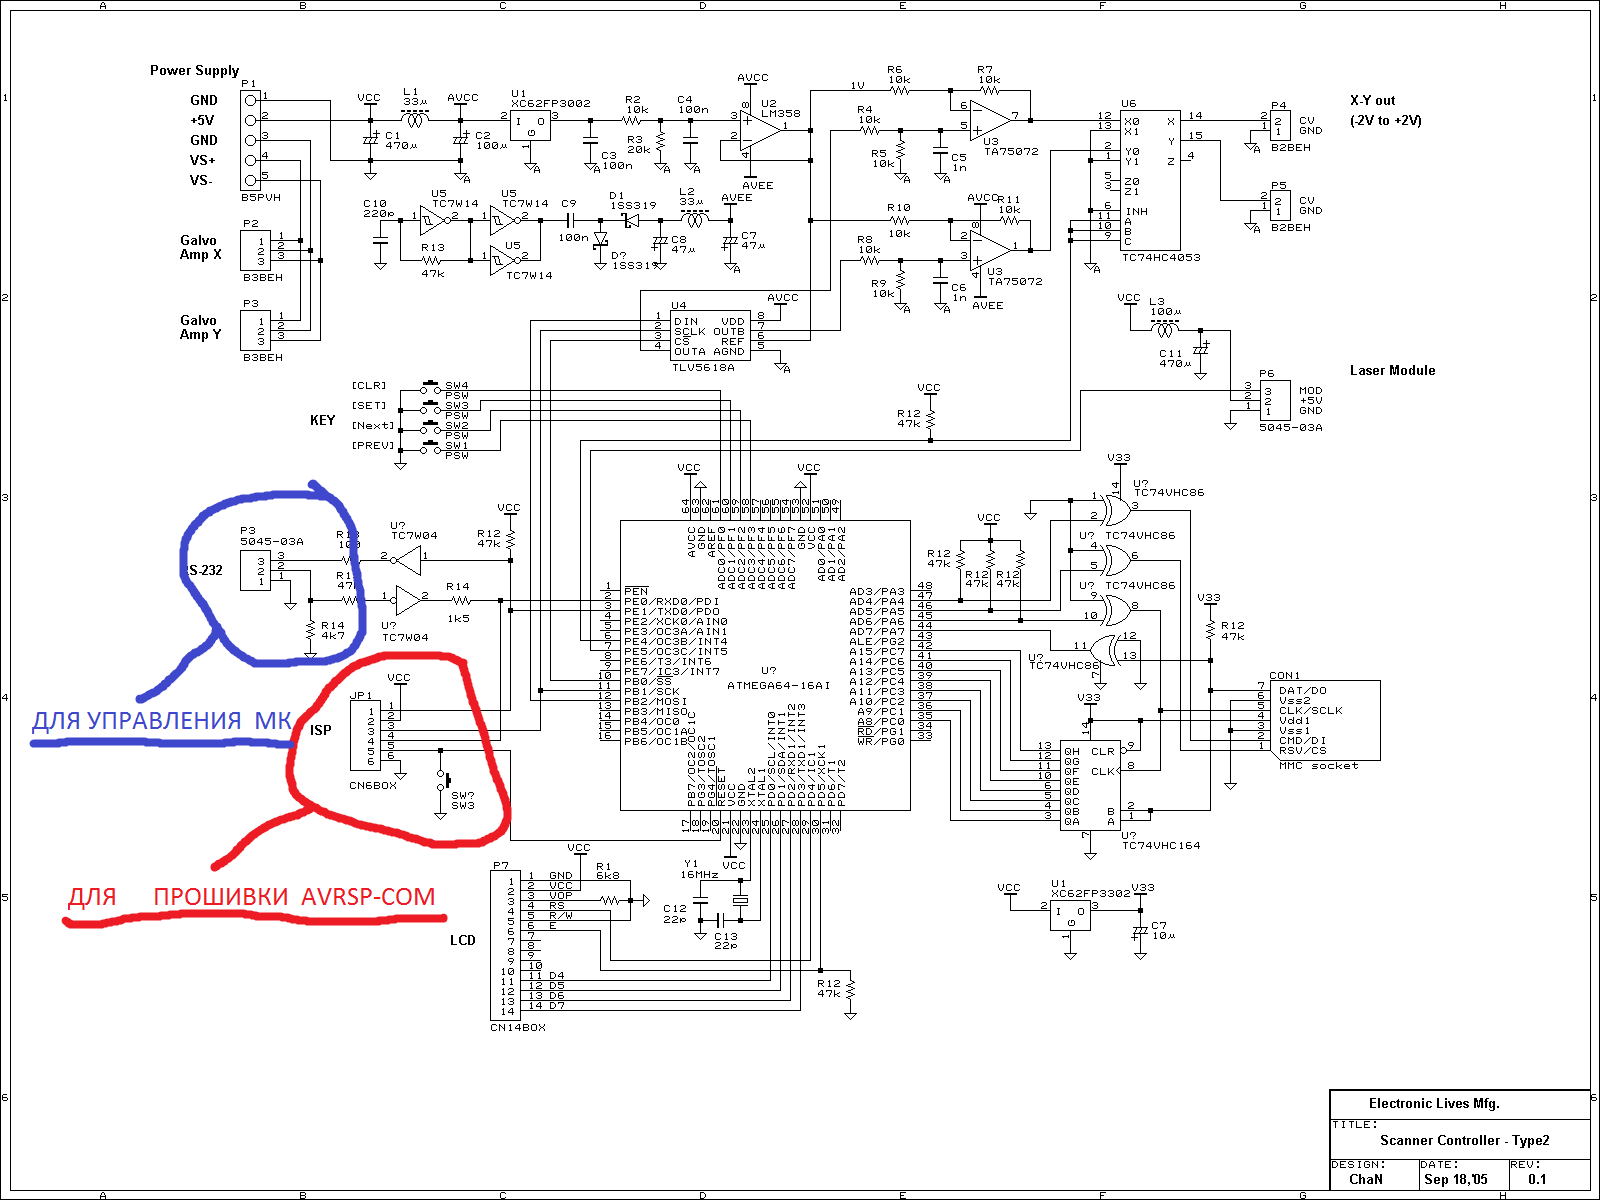Select the 'LCD' label
This screenshot has height=1200, width=1600.
coord(462,940)
